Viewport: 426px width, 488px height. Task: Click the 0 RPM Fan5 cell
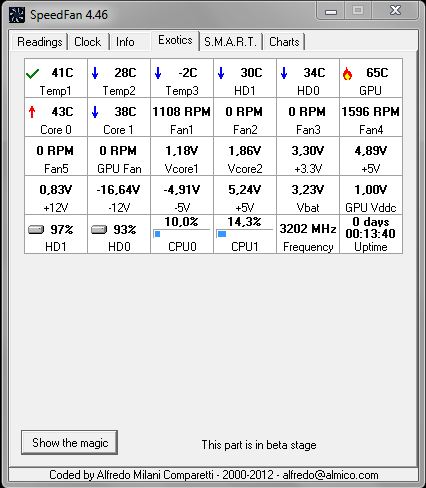click(56, 156)
